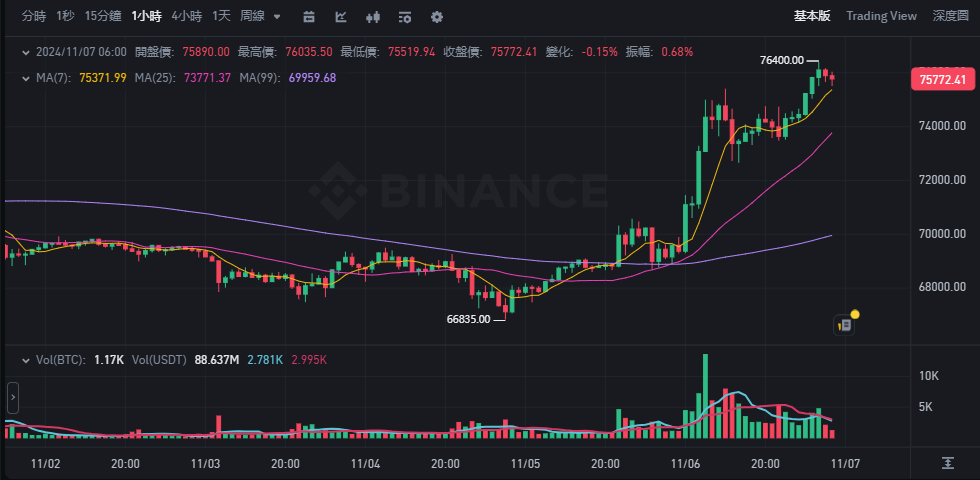Expand the left side drawing panel arrow

pyautogui.click(x=12, y=397)
